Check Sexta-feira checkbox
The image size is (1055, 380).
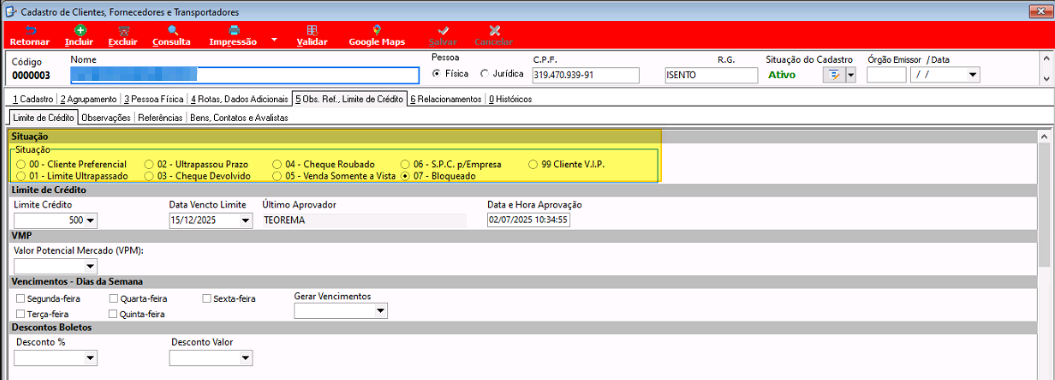[x=207, y=299]
